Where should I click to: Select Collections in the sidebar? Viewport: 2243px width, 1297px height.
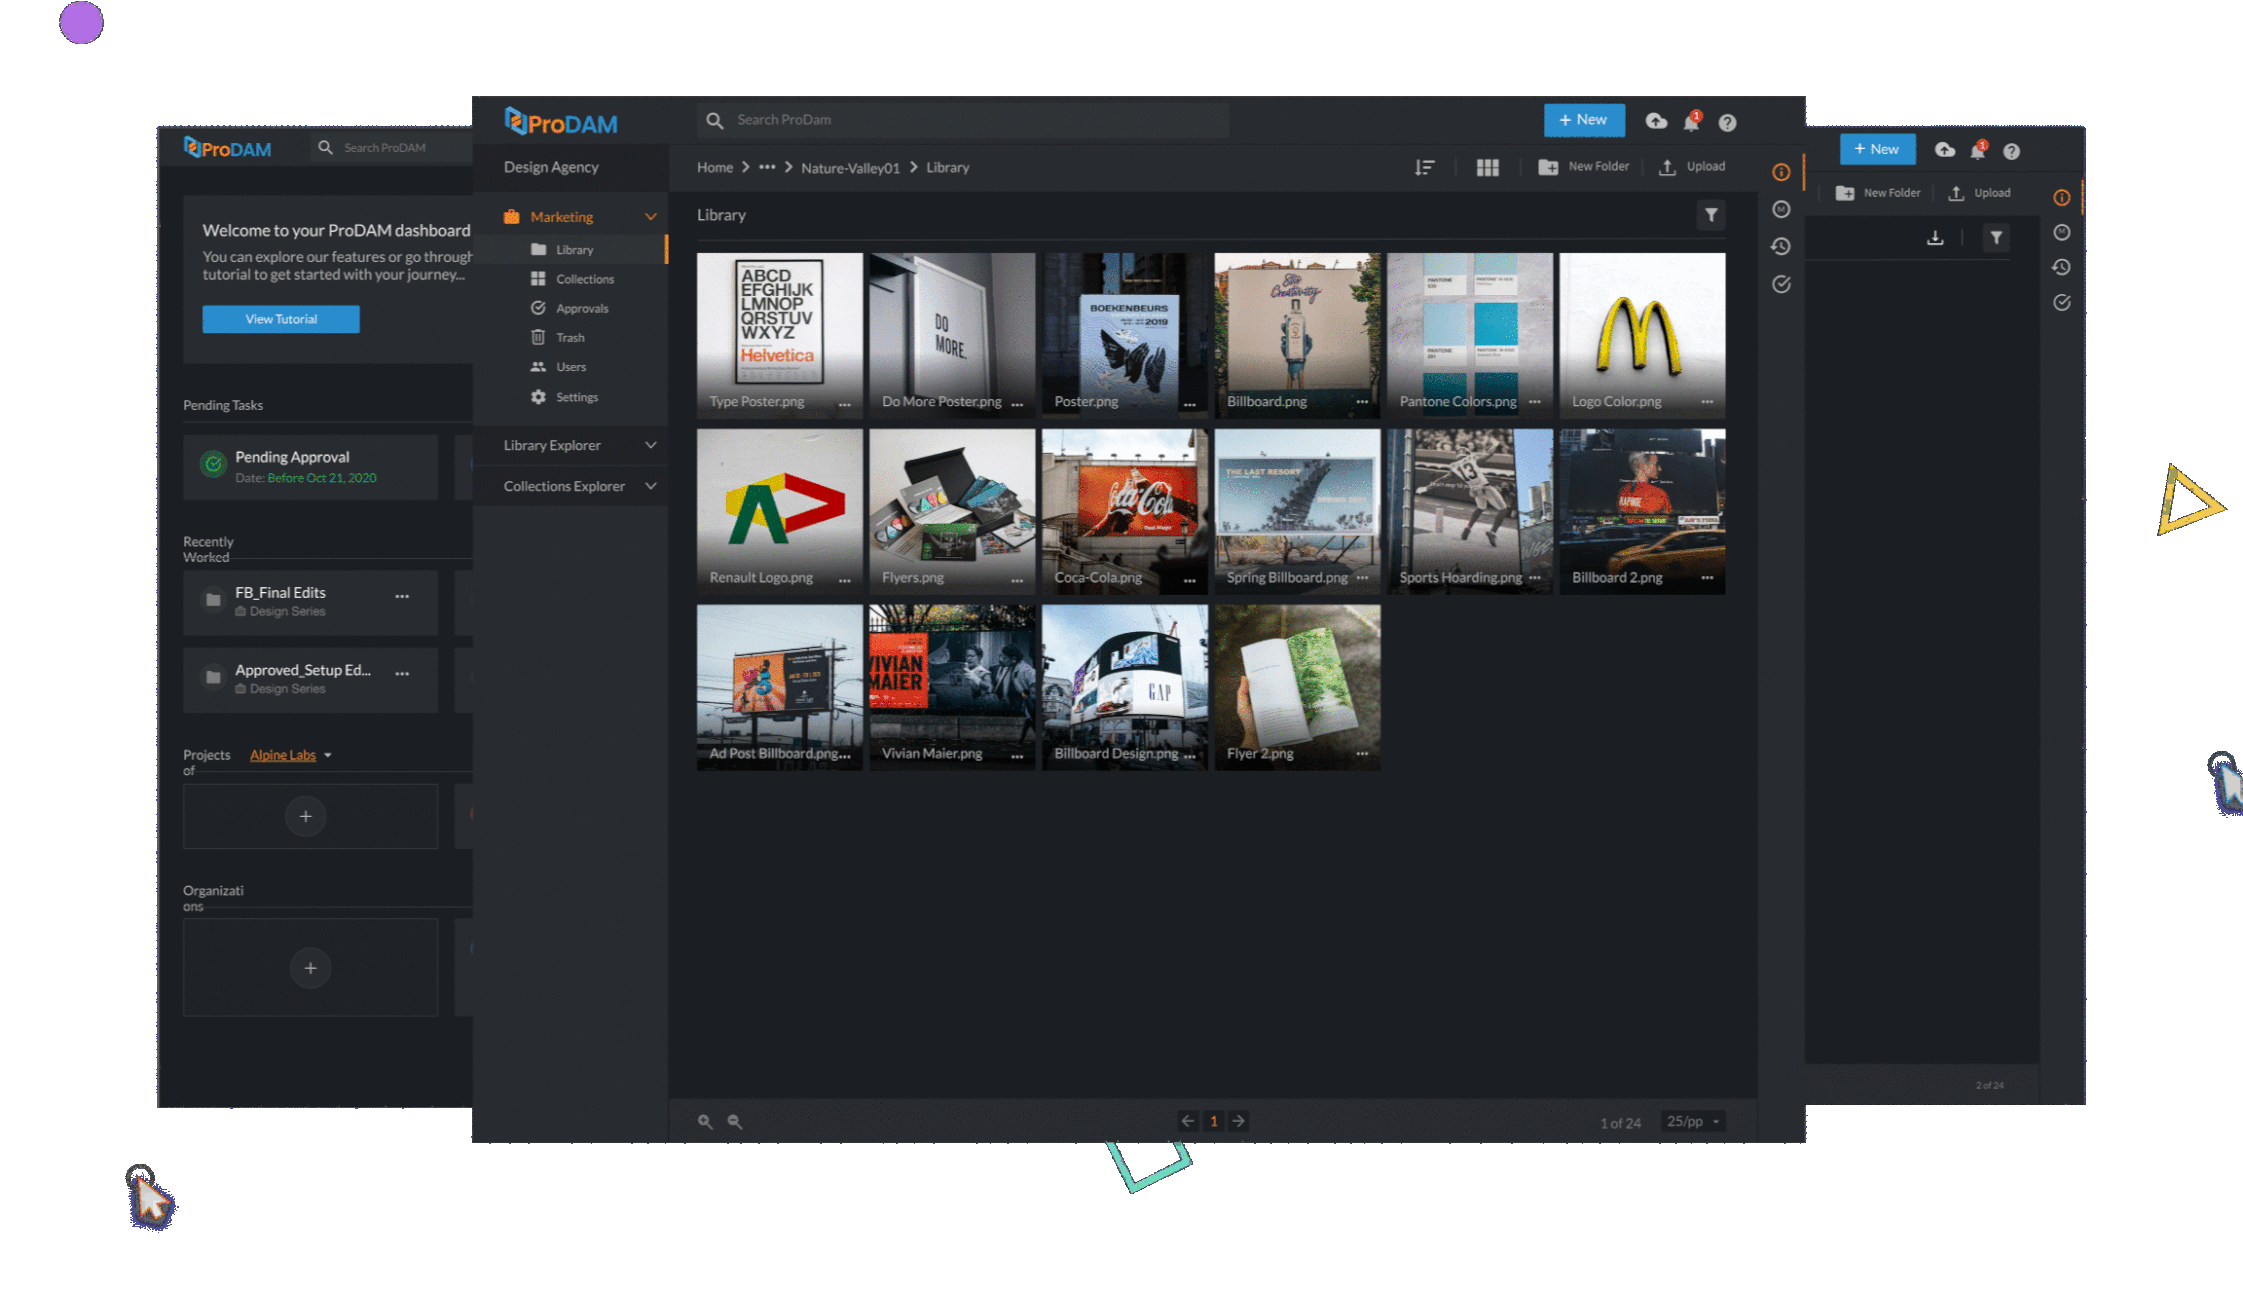point(584,279)
